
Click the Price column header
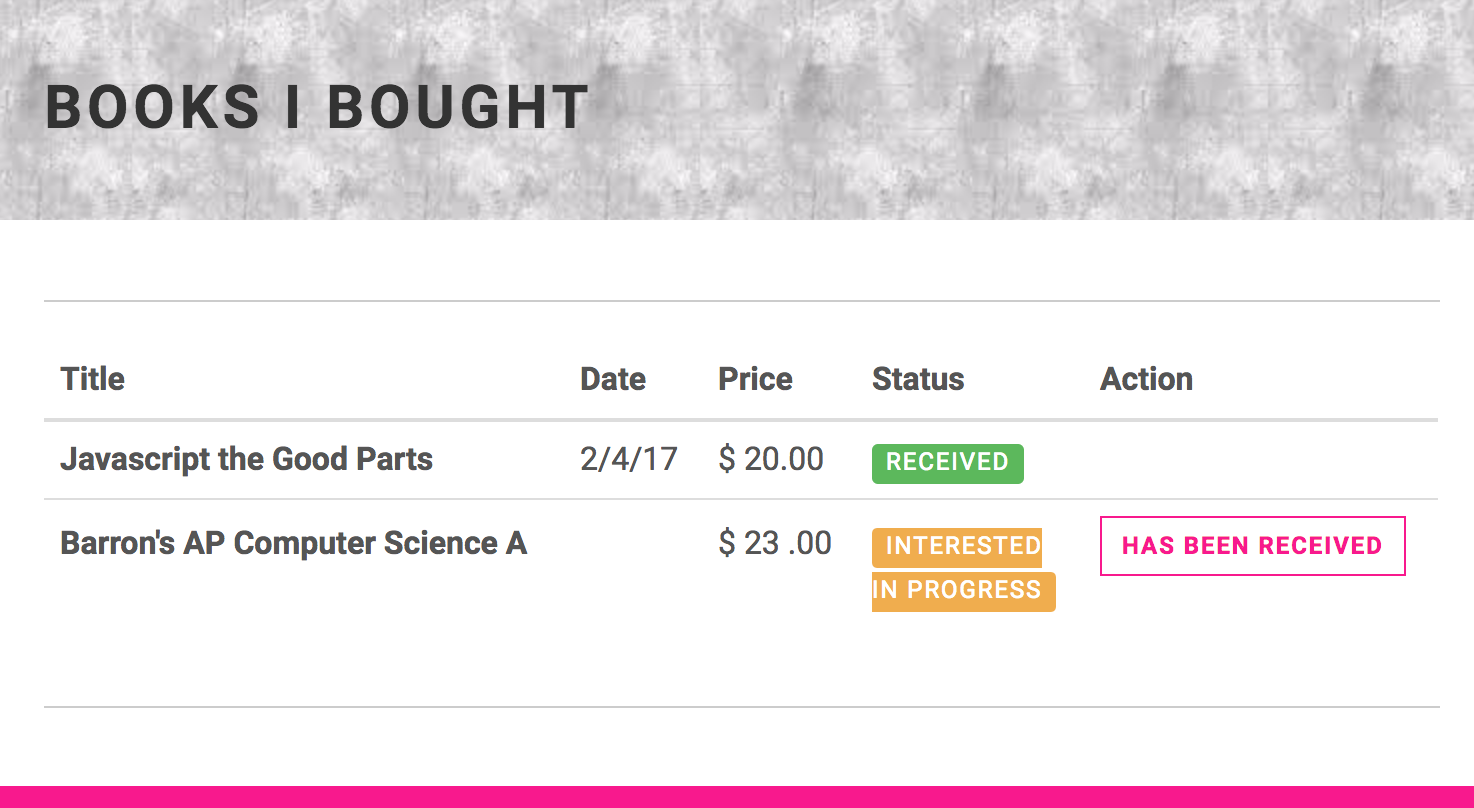(755, 379)
